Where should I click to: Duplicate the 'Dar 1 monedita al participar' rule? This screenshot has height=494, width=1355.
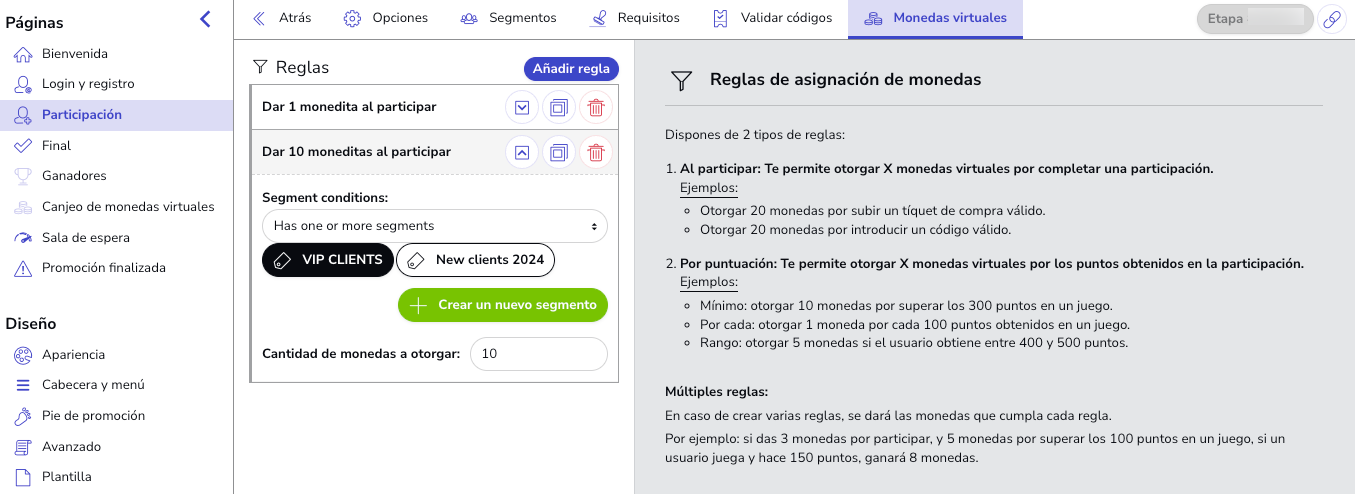point(559,107)
